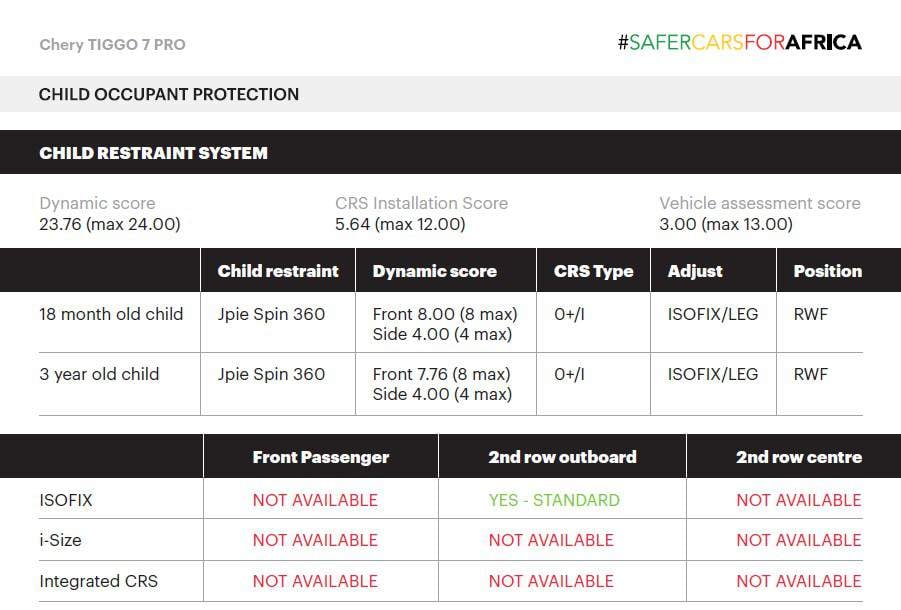This screenshot has width=901, height=610.
Task: Click Front 7.76 score for 3 year old
Action: click(441, 374)
